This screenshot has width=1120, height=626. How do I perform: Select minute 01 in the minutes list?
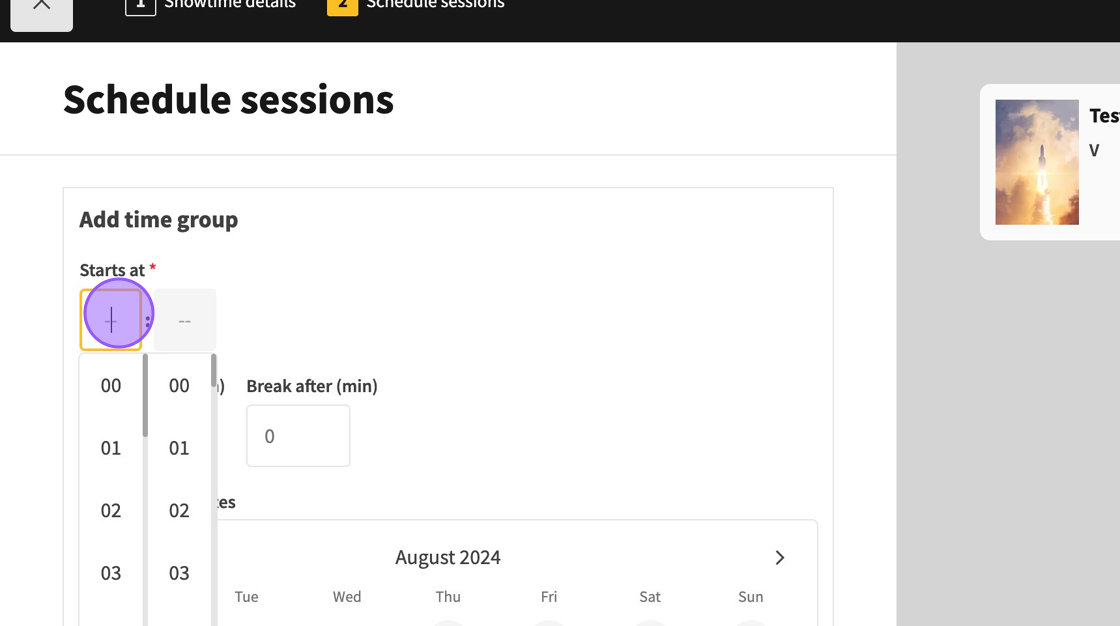point(179,448)
